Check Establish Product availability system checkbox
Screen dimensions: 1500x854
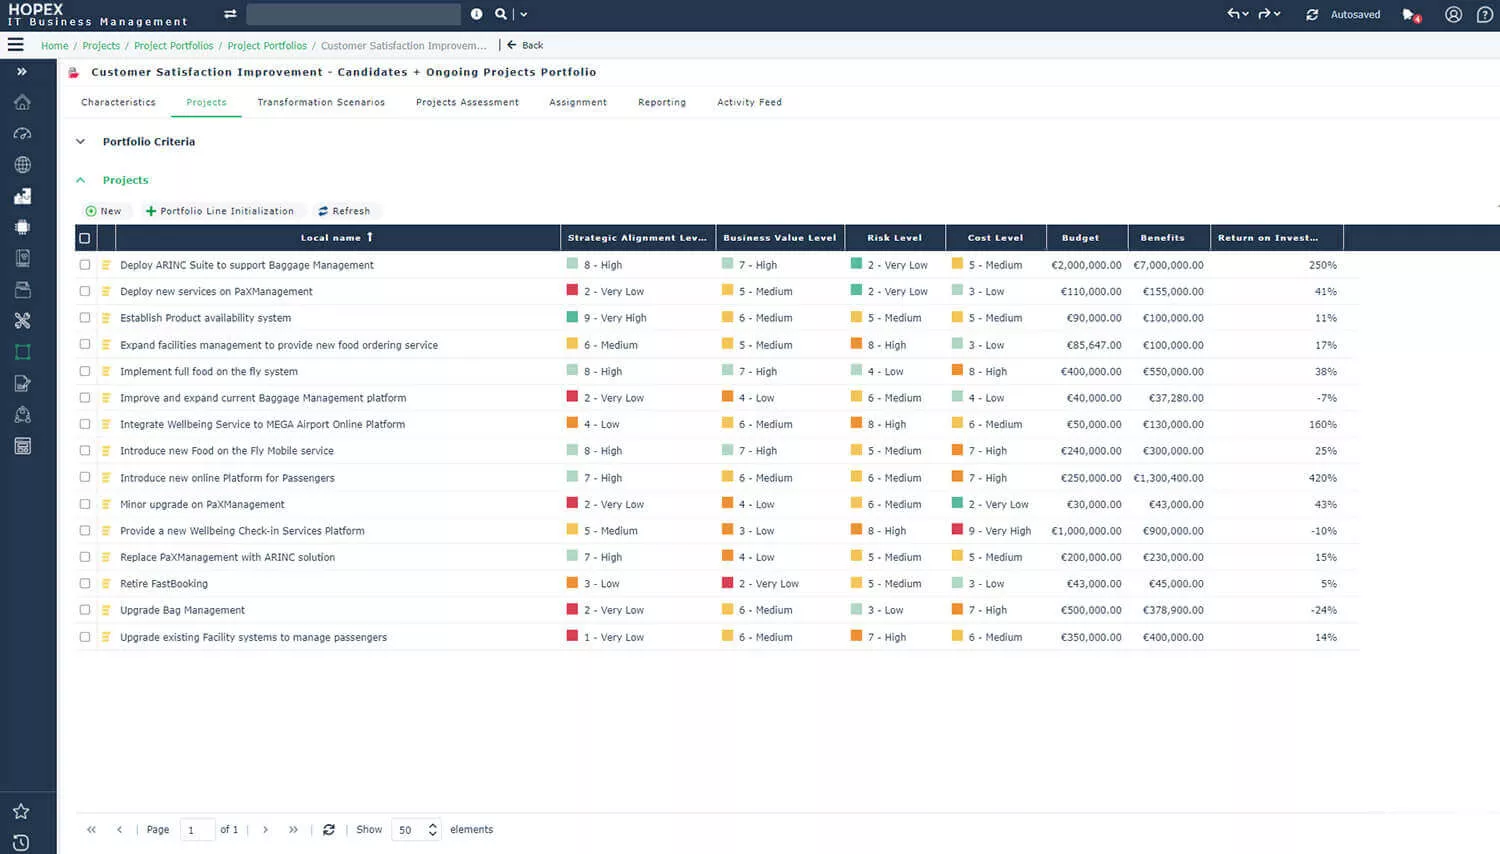(x=85, y=318)
